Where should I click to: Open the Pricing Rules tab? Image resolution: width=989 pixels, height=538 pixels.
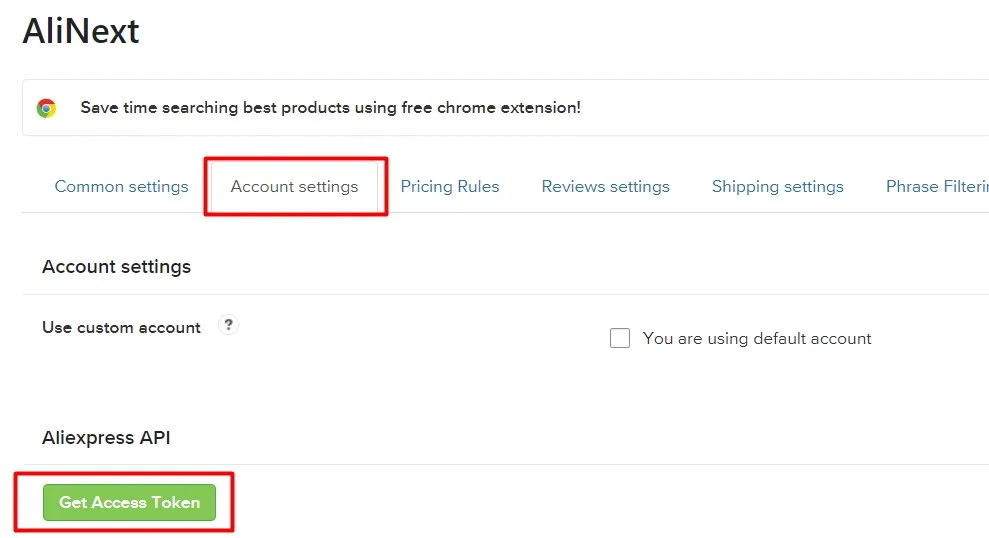[450, 187]
